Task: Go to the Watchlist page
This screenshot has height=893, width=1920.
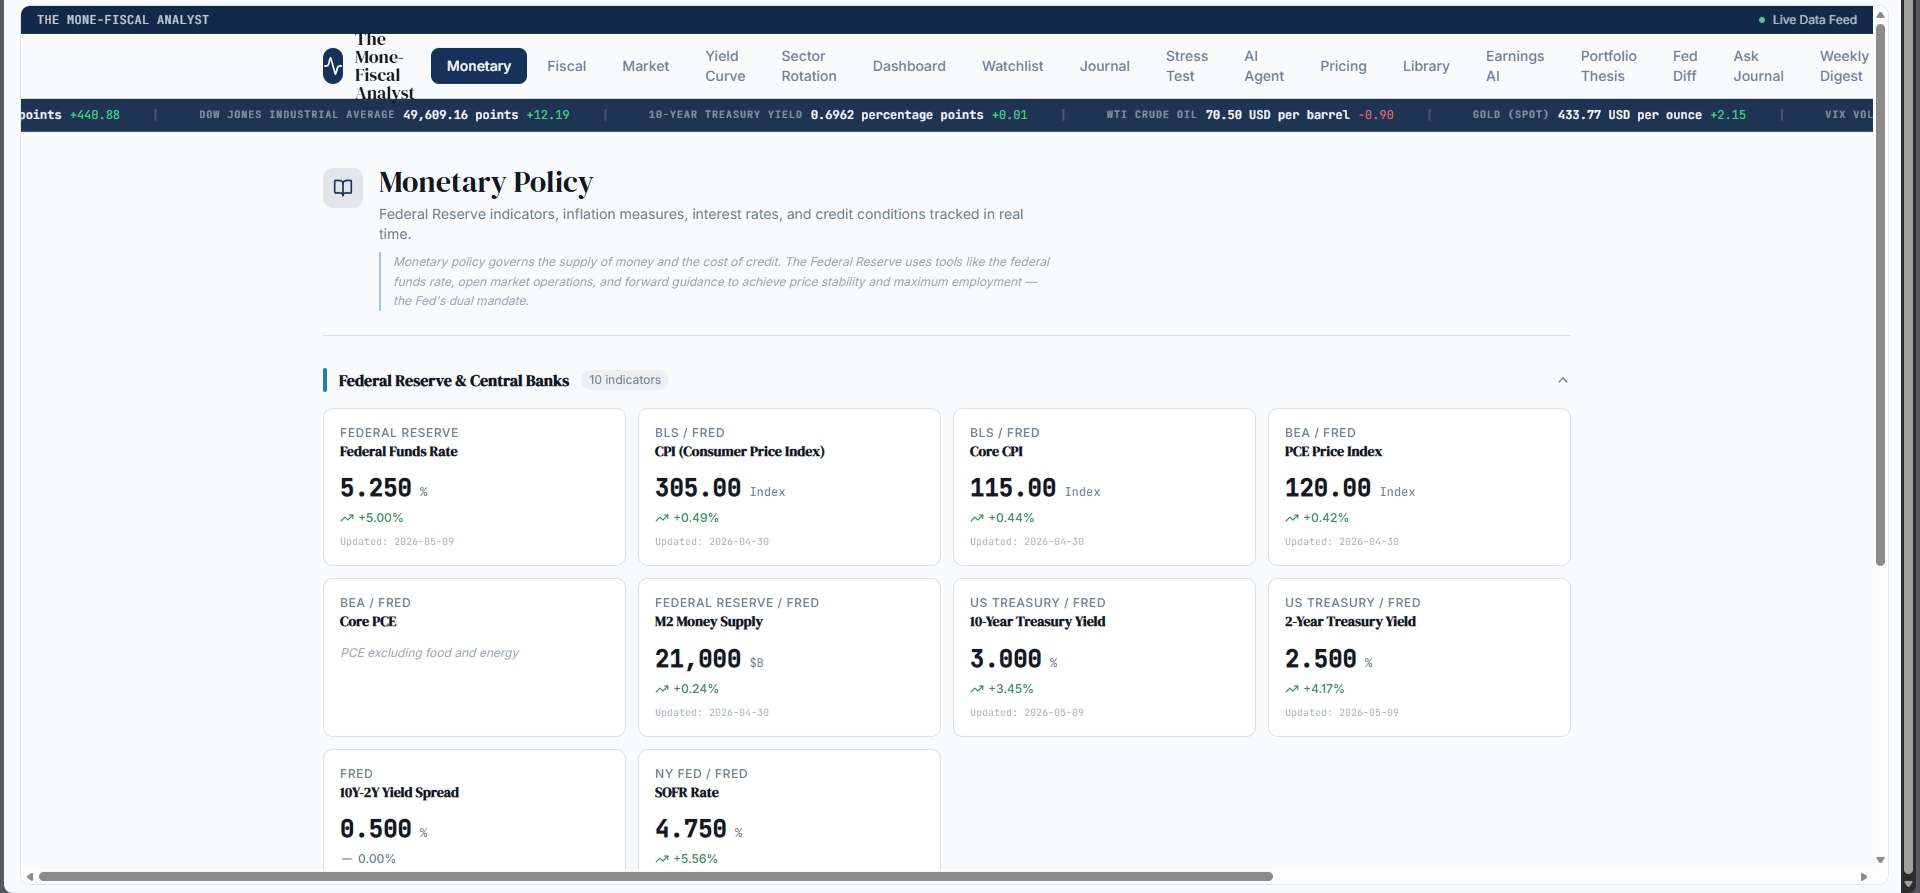Action: [x=1012, y=66]
